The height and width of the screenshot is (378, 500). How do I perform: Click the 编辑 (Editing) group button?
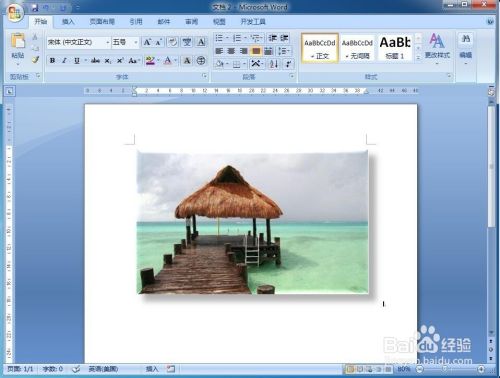(466, 48)
